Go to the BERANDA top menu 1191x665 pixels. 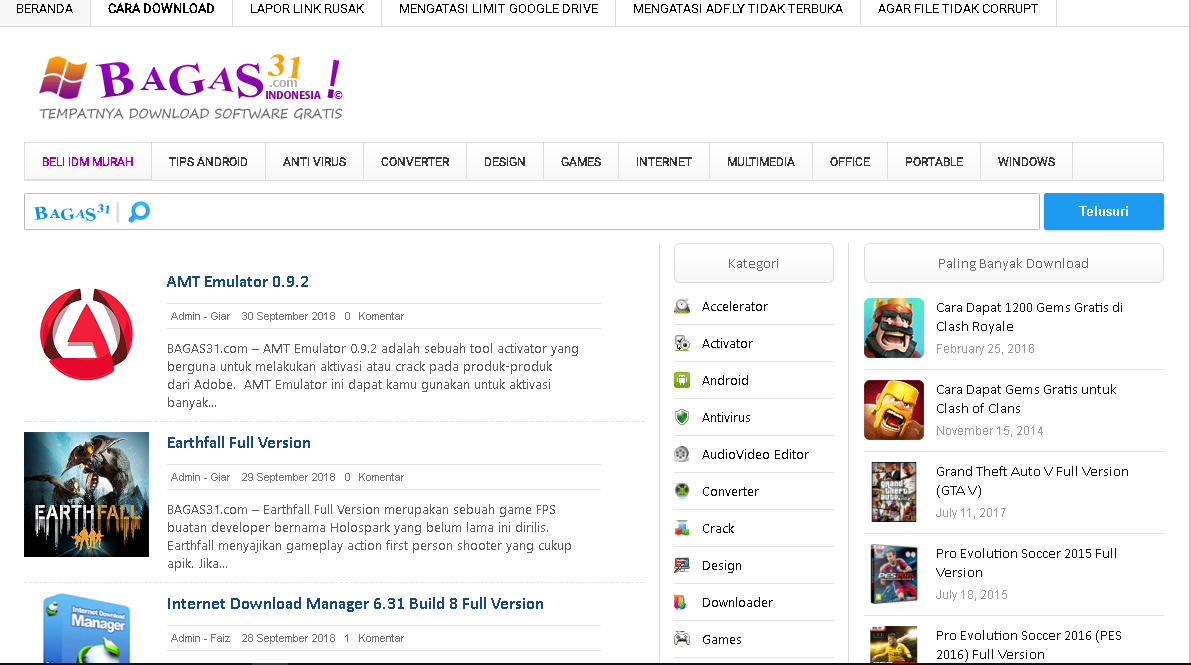click(x=45, y=9)
